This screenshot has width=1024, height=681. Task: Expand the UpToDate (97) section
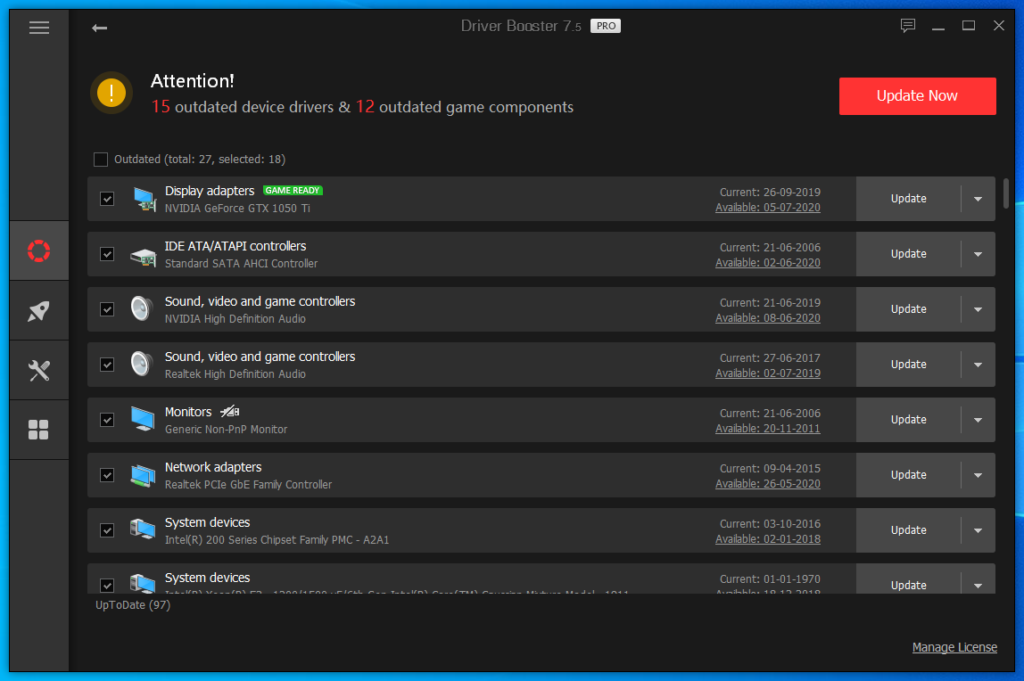point(132,604)
